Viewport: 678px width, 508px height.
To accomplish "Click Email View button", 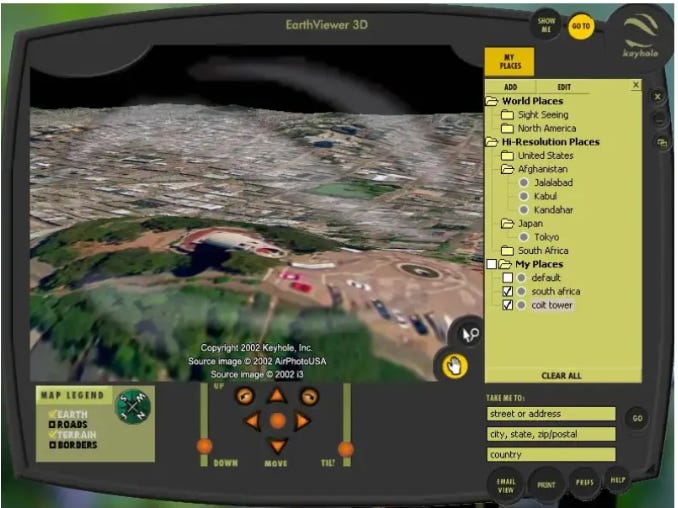I will (x=505, y=486).
